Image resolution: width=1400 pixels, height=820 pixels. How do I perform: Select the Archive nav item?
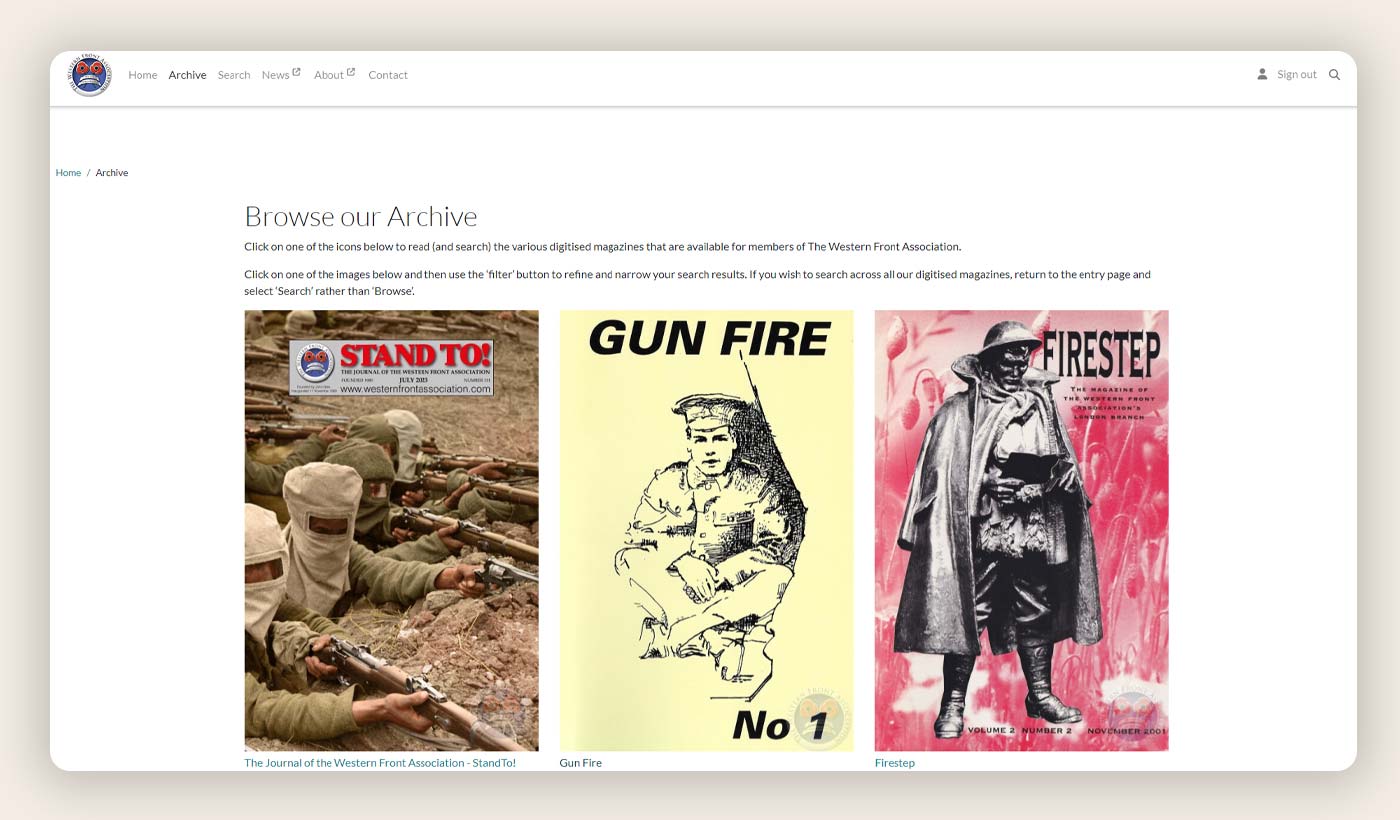coord(187,75)
